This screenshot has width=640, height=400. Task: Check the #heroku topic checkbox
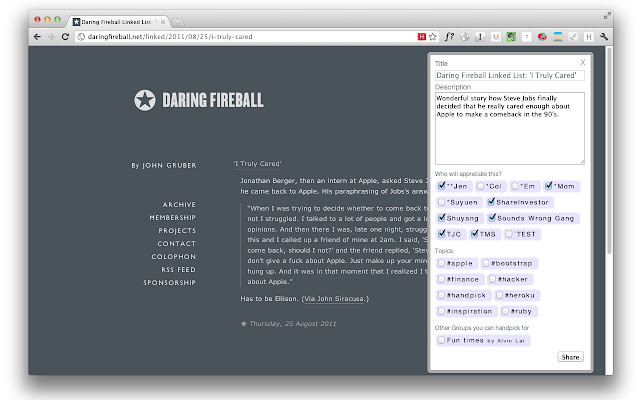point(499,295)
